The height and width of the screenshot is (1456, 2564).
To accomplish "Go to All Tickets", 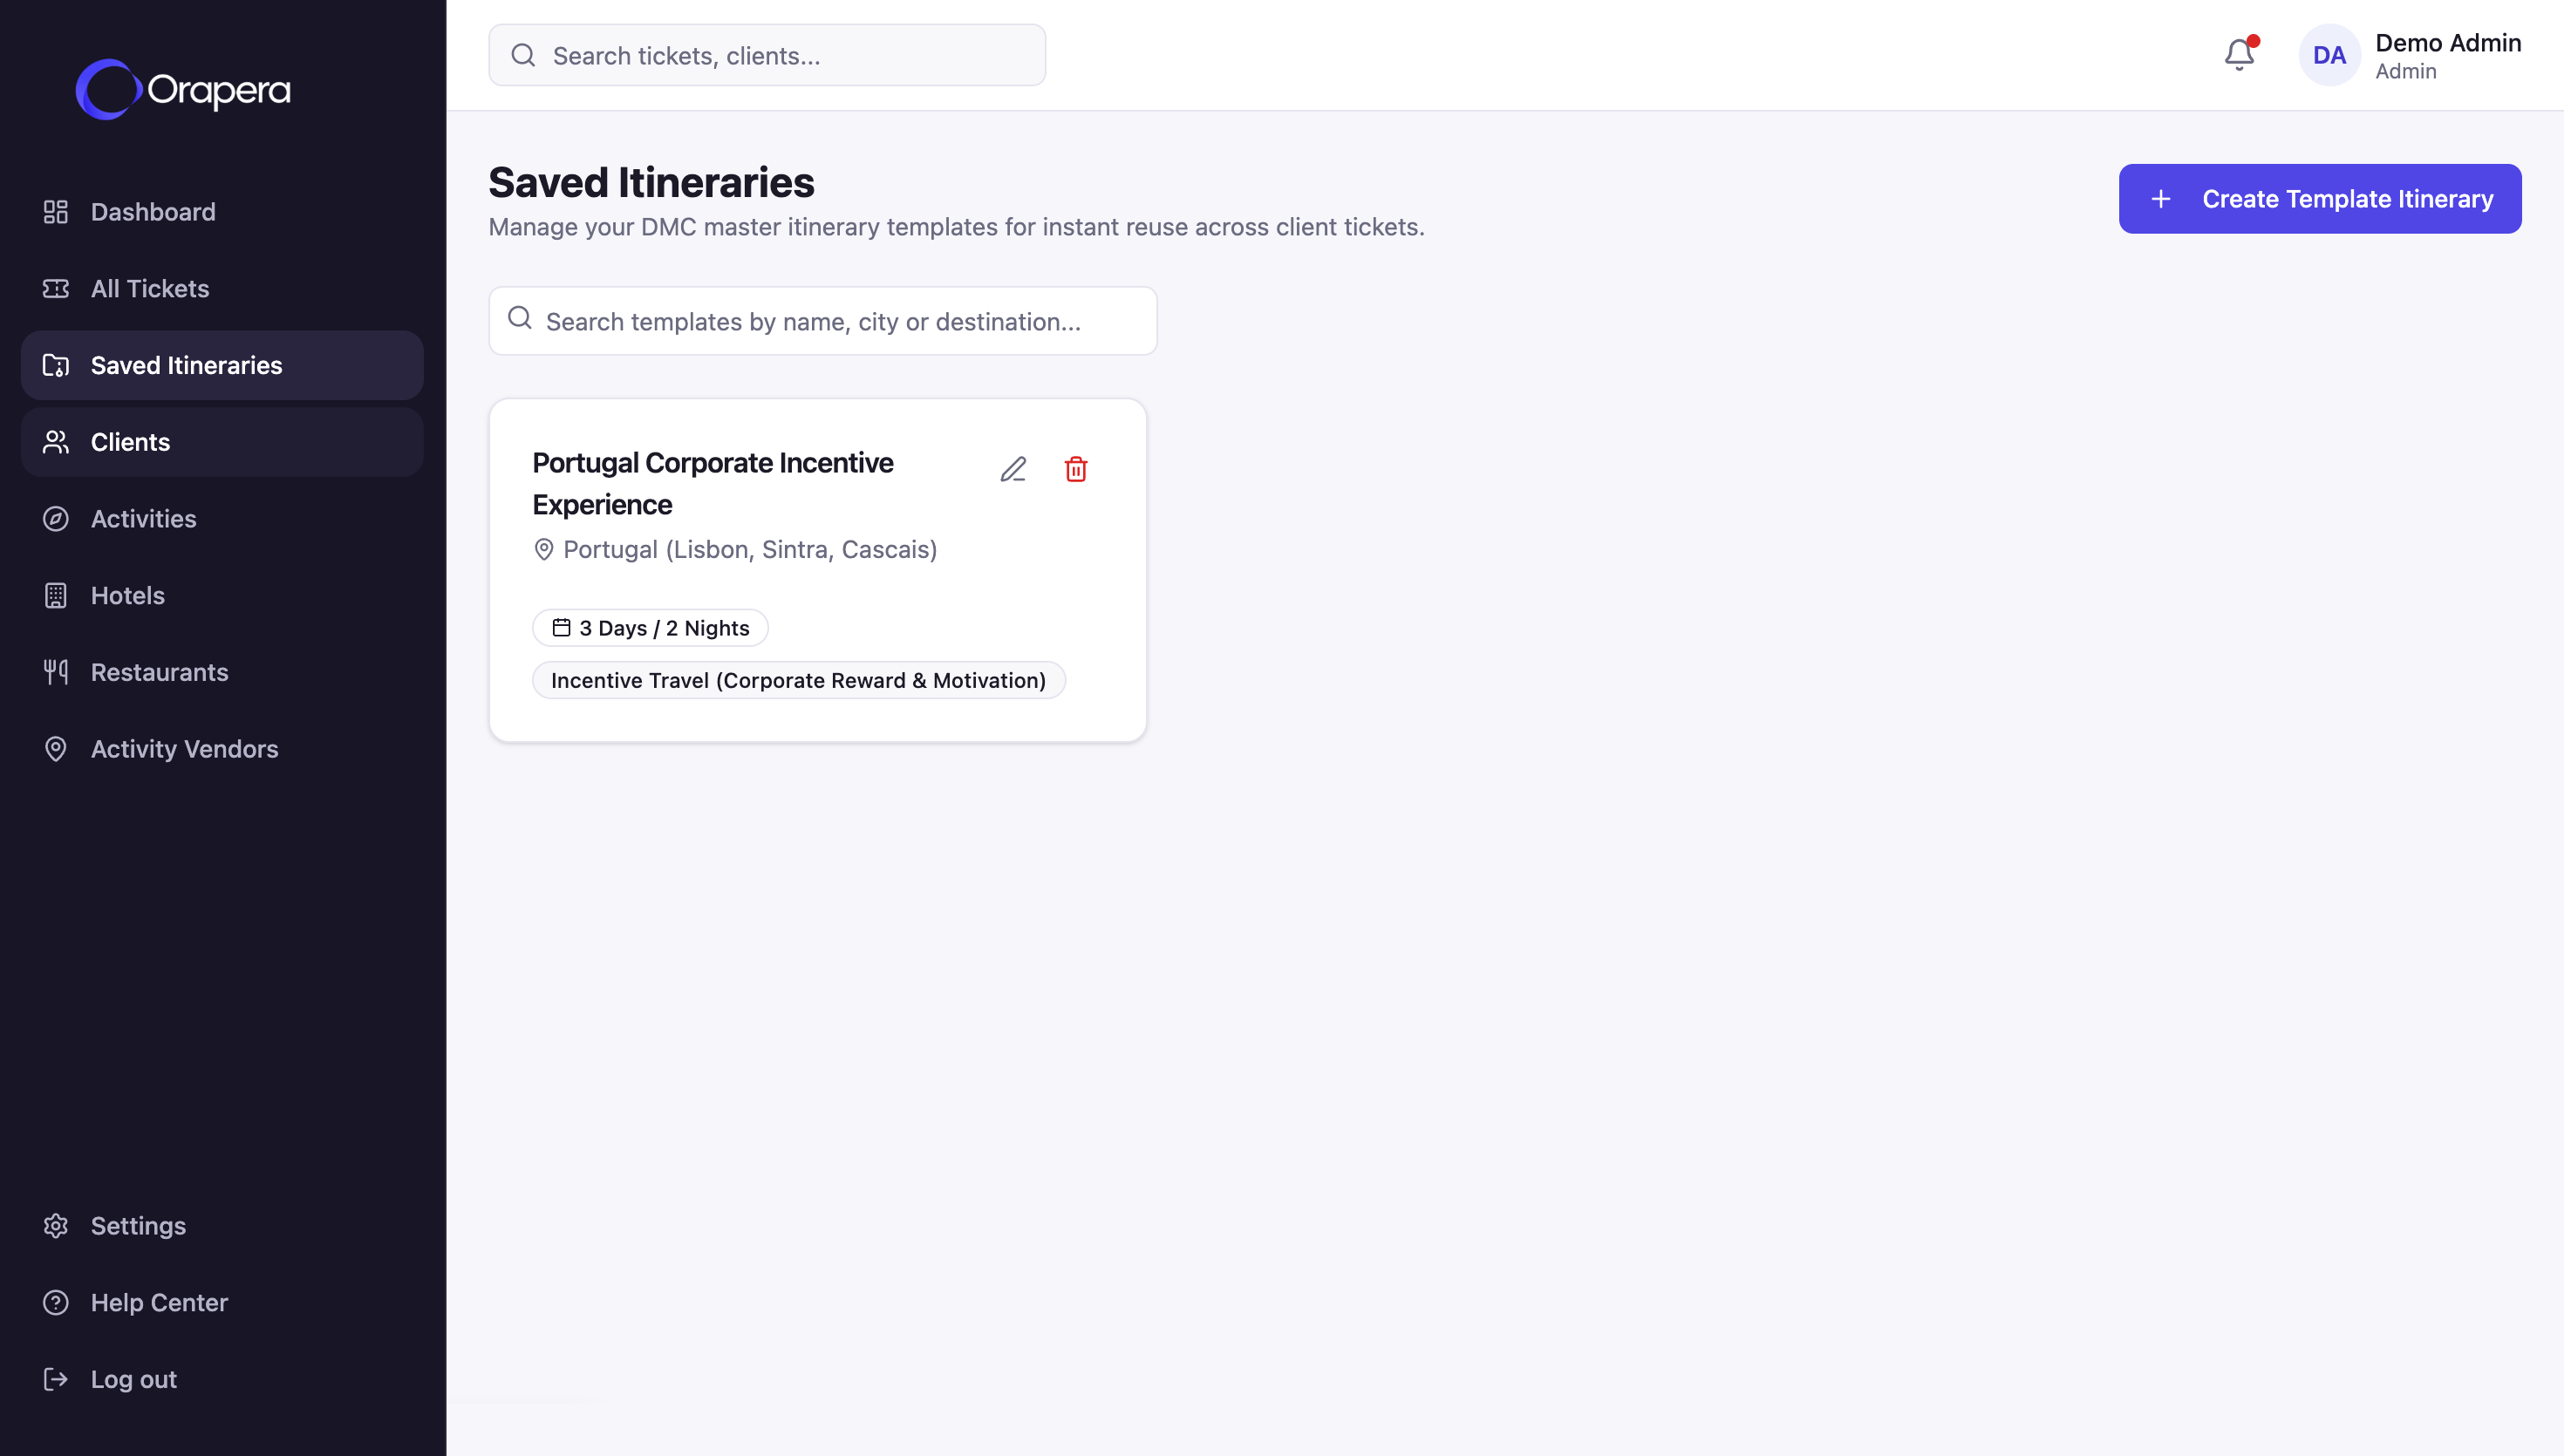I will click(x=222, y=289).
